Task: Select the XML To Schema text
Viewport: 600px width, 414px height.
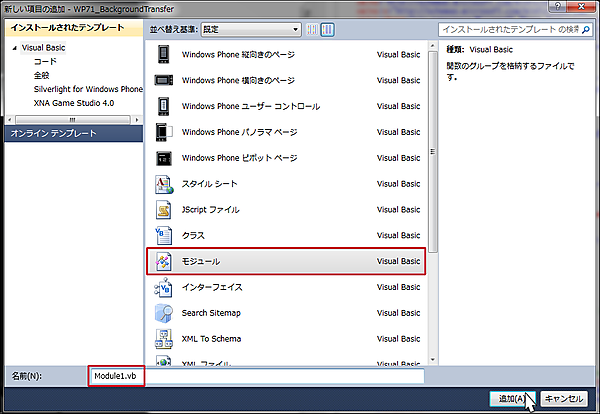Action: [211, 339]
